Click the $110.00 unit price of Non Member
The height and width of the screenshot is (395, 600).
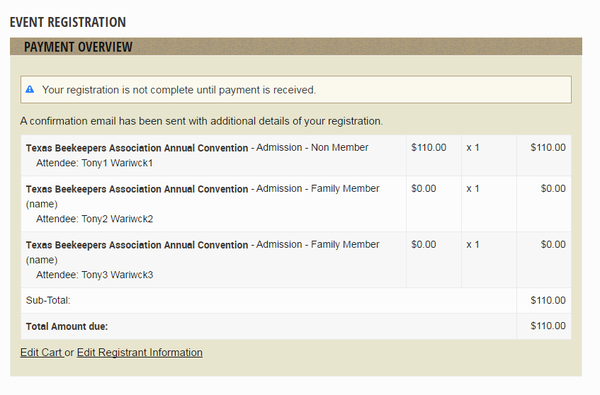coord(429,148)
